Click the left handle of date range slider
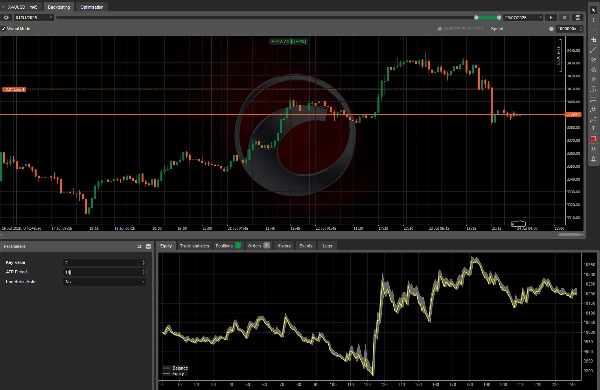Image resolution: width=600 pixels, height=390 pixels. pos(476,18)
